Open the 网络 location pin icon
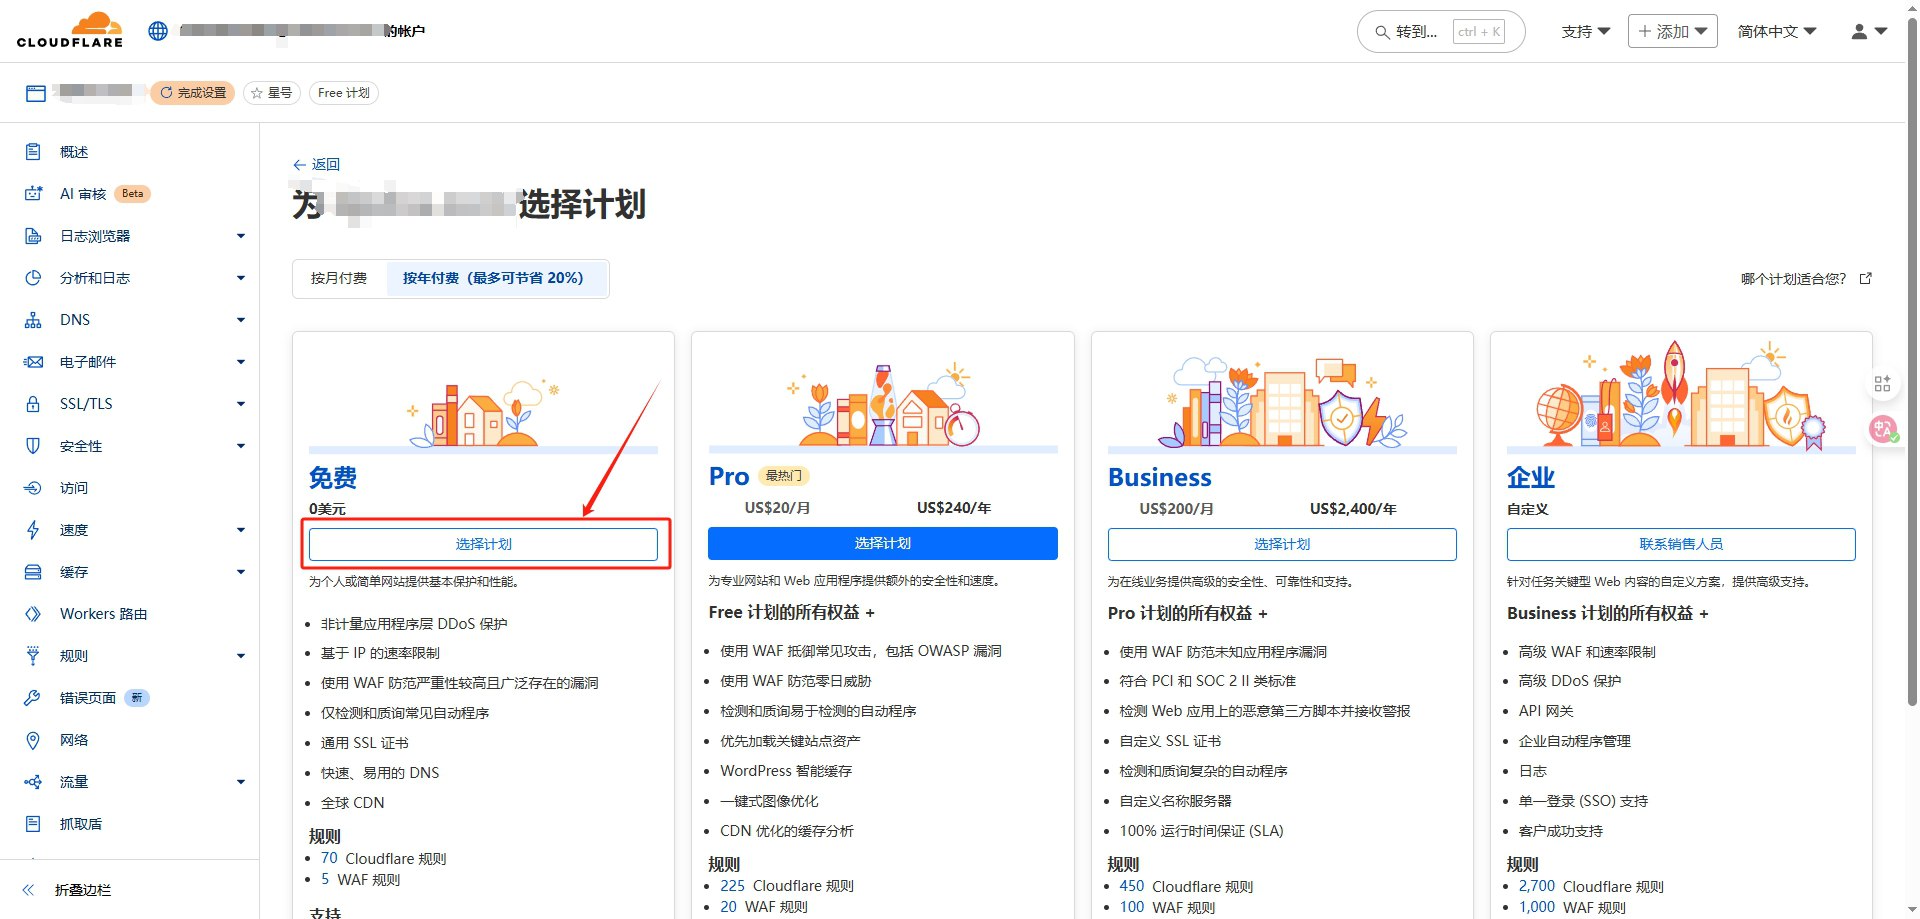The height and width of the screenshot is (919, 1920). [x=33, y=740]
